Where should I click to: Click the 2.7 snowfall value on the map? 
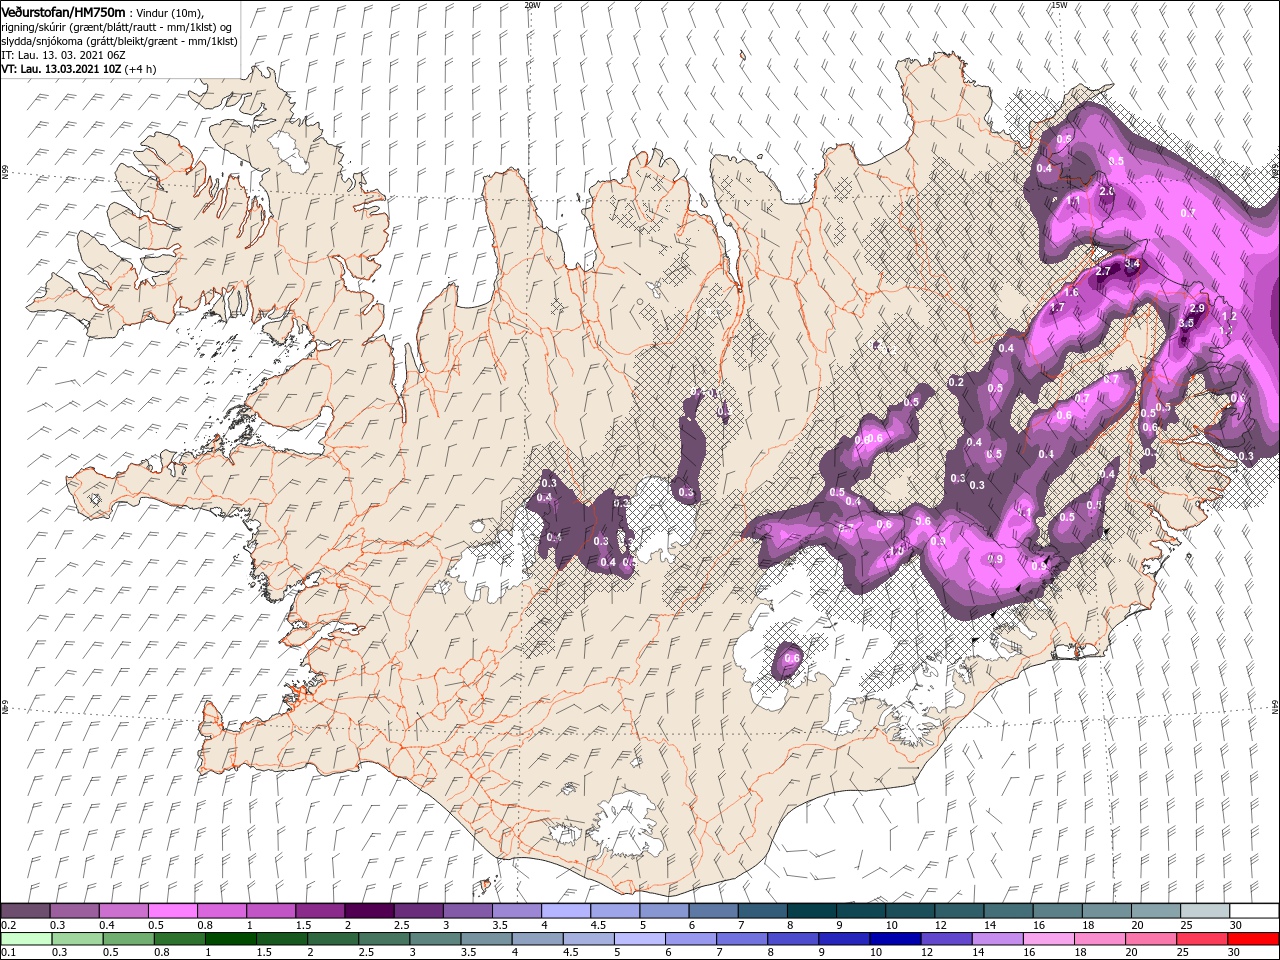(1104, 271)
